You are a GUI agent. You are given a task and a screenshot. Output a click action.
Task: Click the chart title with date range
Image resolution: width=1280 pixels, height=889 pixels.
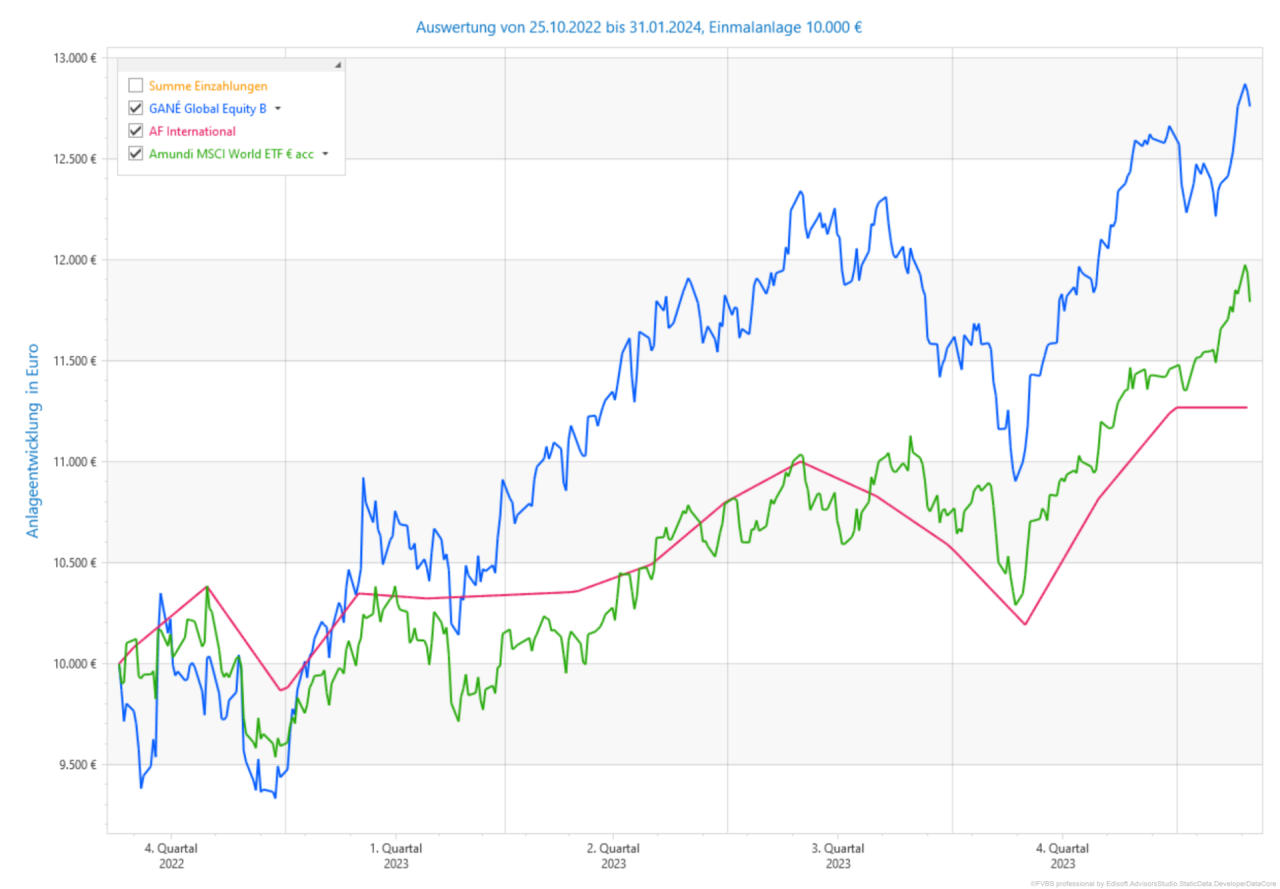[639, 27]
